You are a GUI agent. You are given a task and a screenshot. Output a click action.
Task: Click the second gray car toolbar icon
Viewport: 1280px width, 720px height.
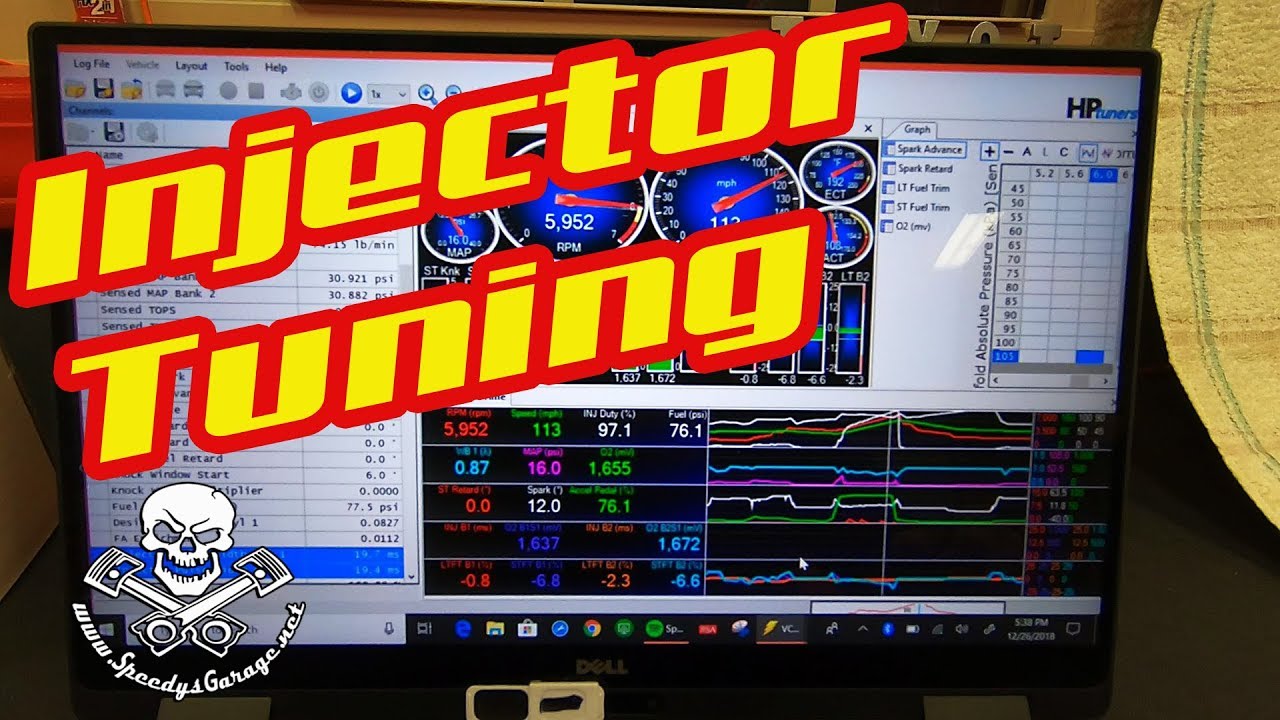click(193, 91)
